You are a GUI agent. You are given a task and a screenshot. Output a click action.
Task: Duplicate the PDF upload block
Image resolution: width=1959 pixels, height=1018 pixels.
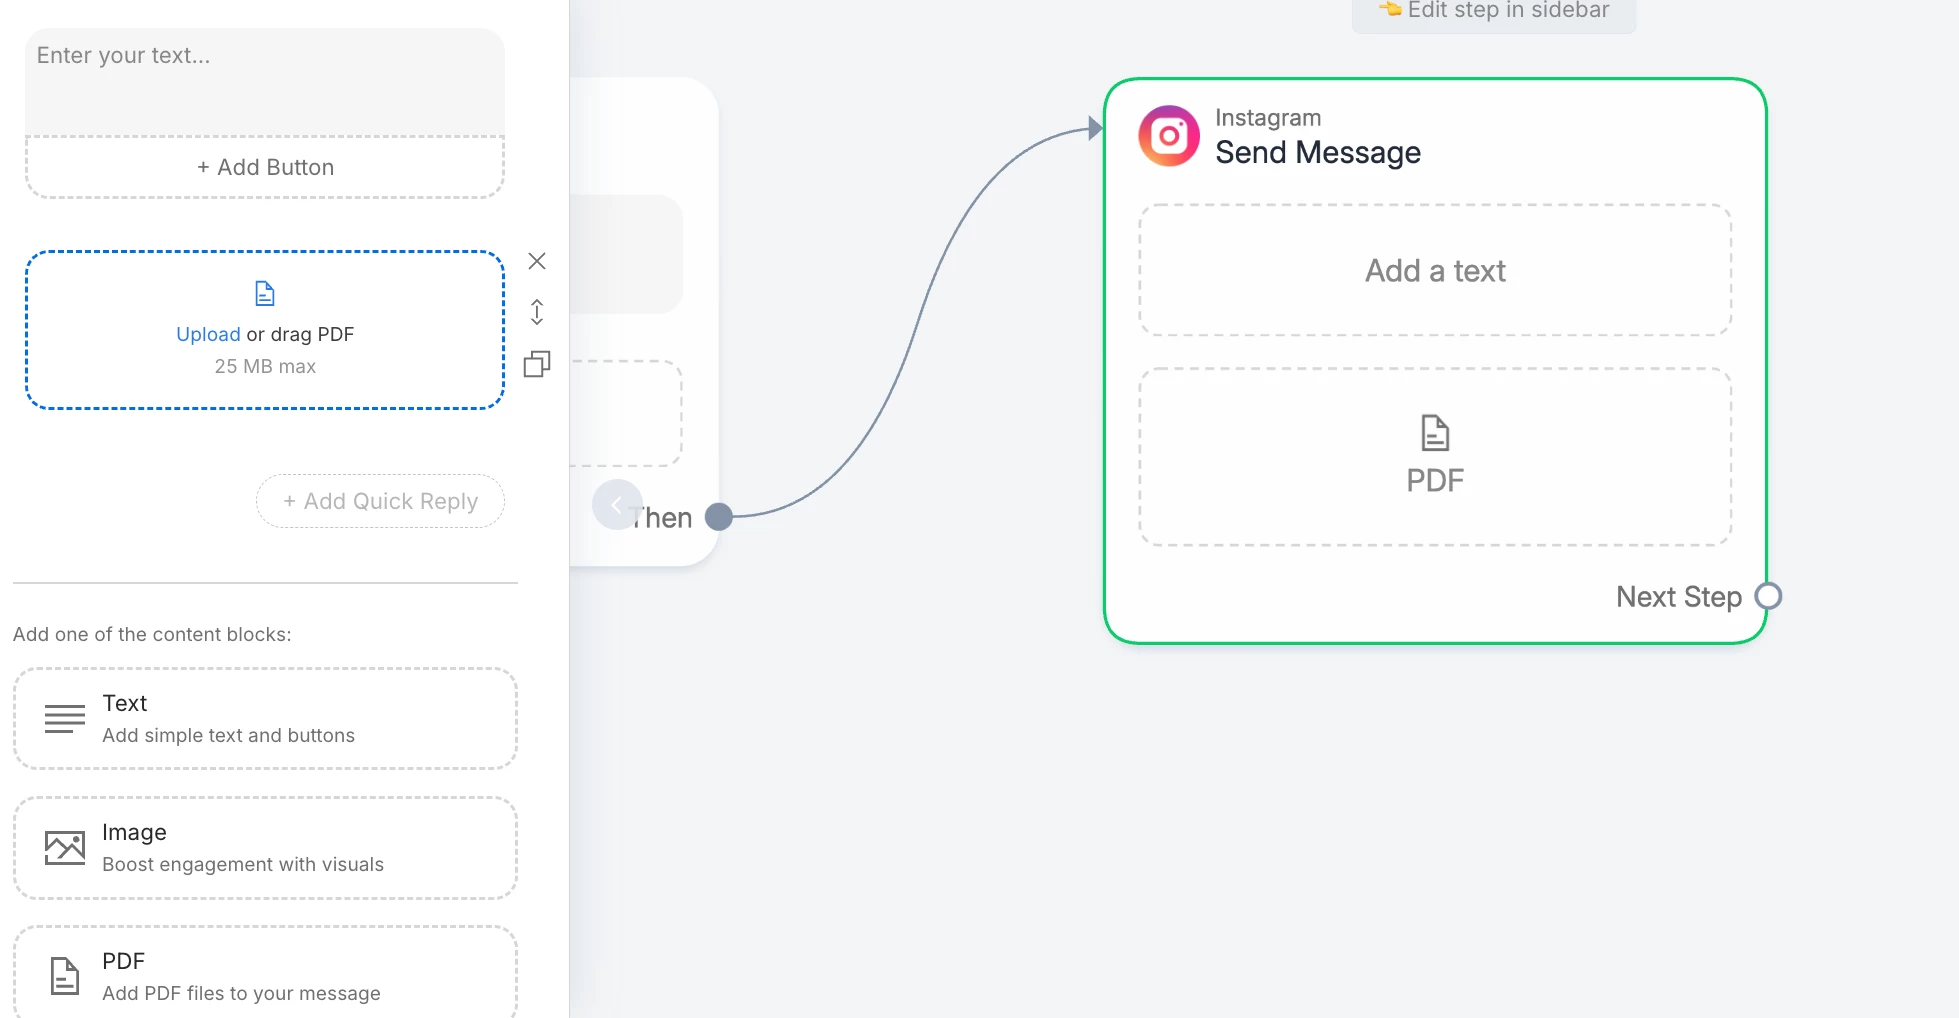point(537,364)
